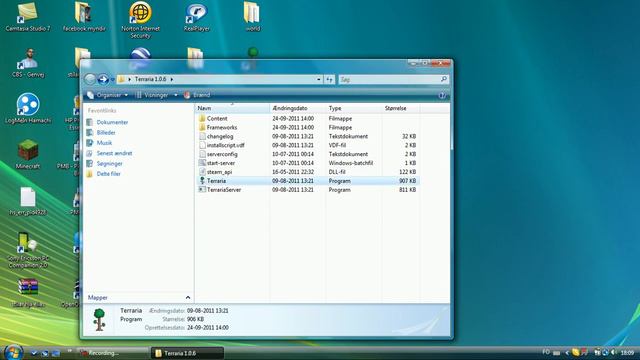Open the Organiser menu
This screenshot has height=360, width=640.
108,95
